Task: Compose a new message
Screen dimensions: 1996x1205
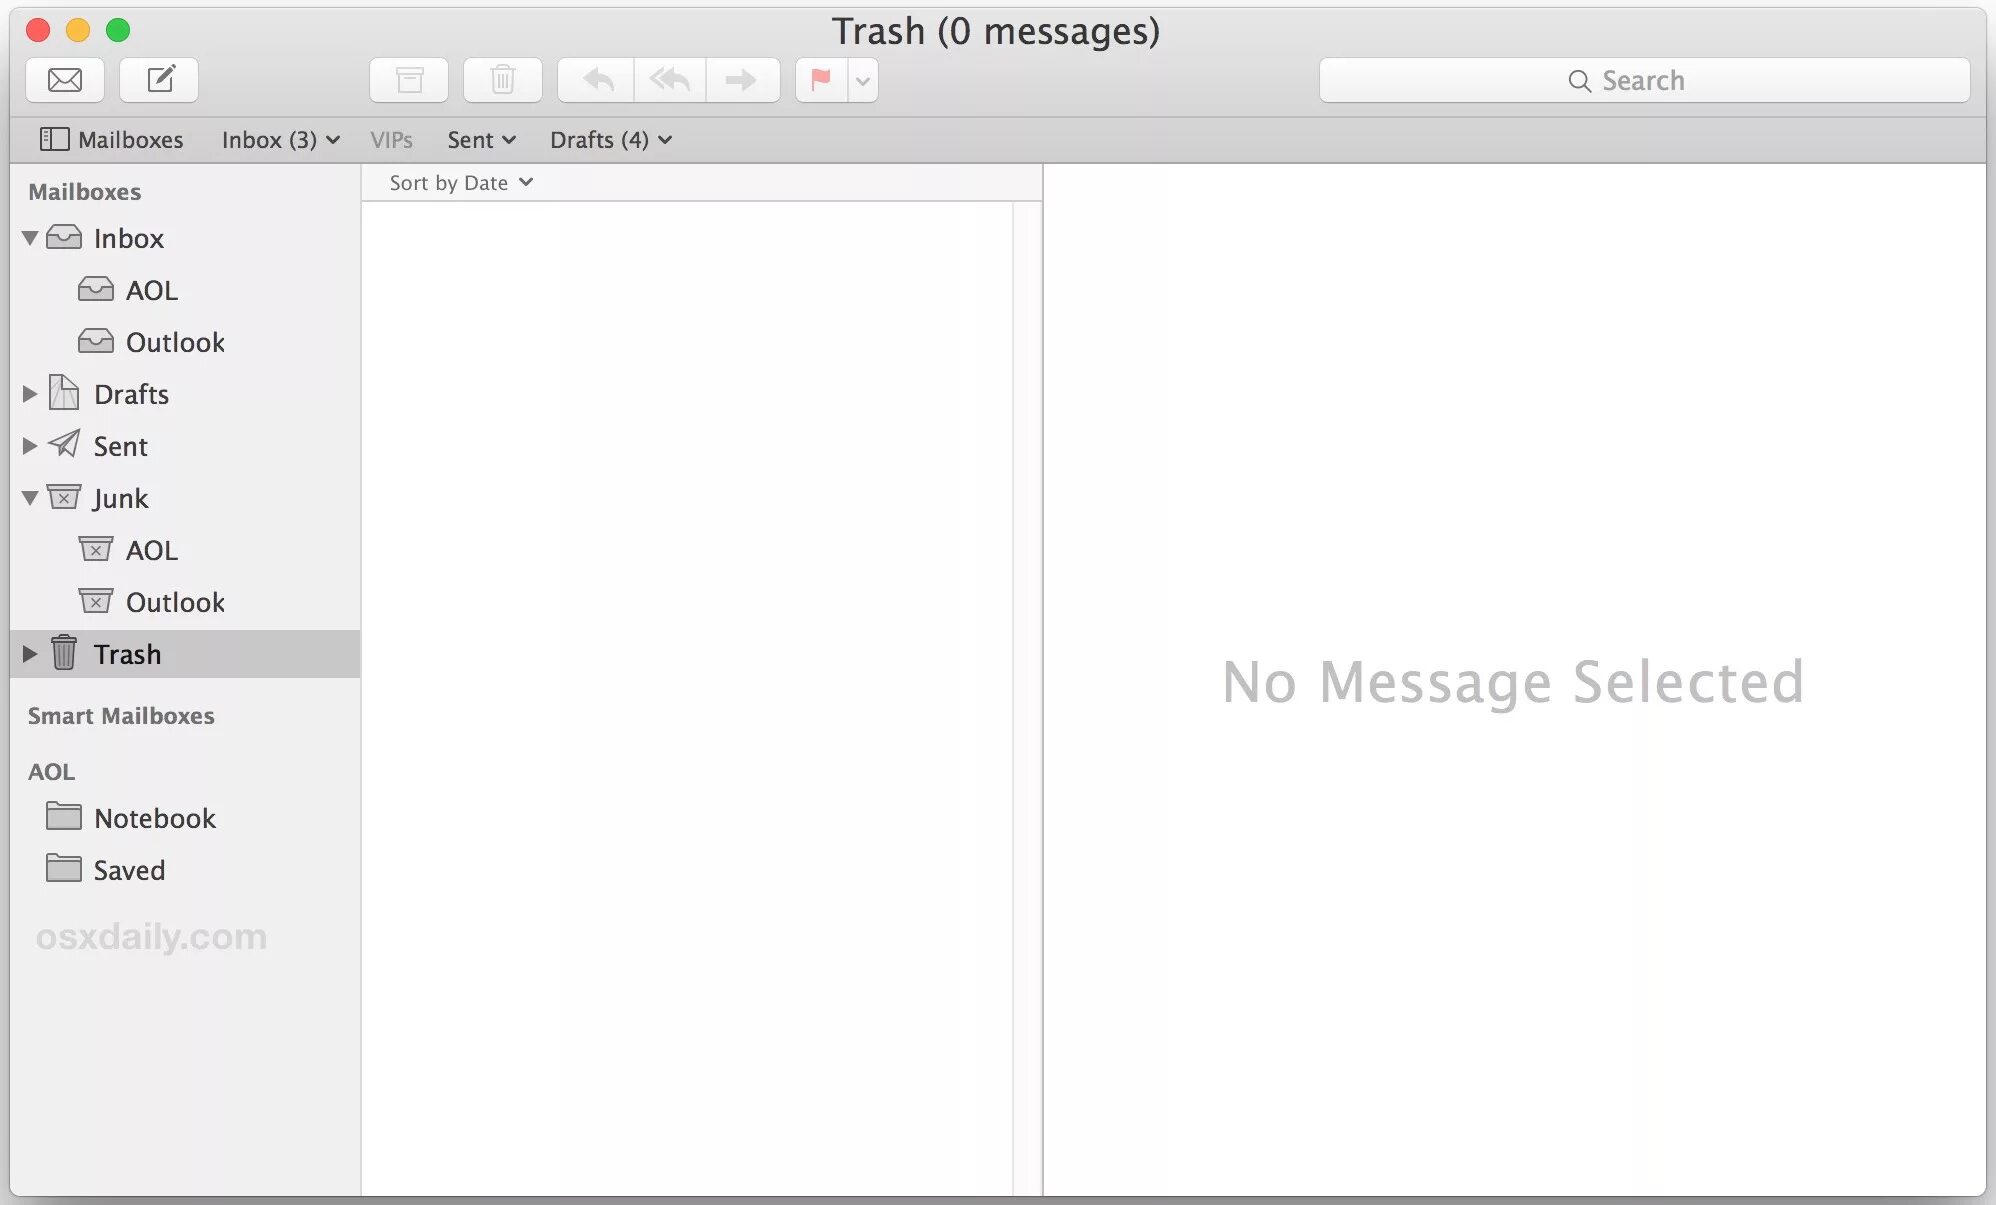Action: click(159, 80)
